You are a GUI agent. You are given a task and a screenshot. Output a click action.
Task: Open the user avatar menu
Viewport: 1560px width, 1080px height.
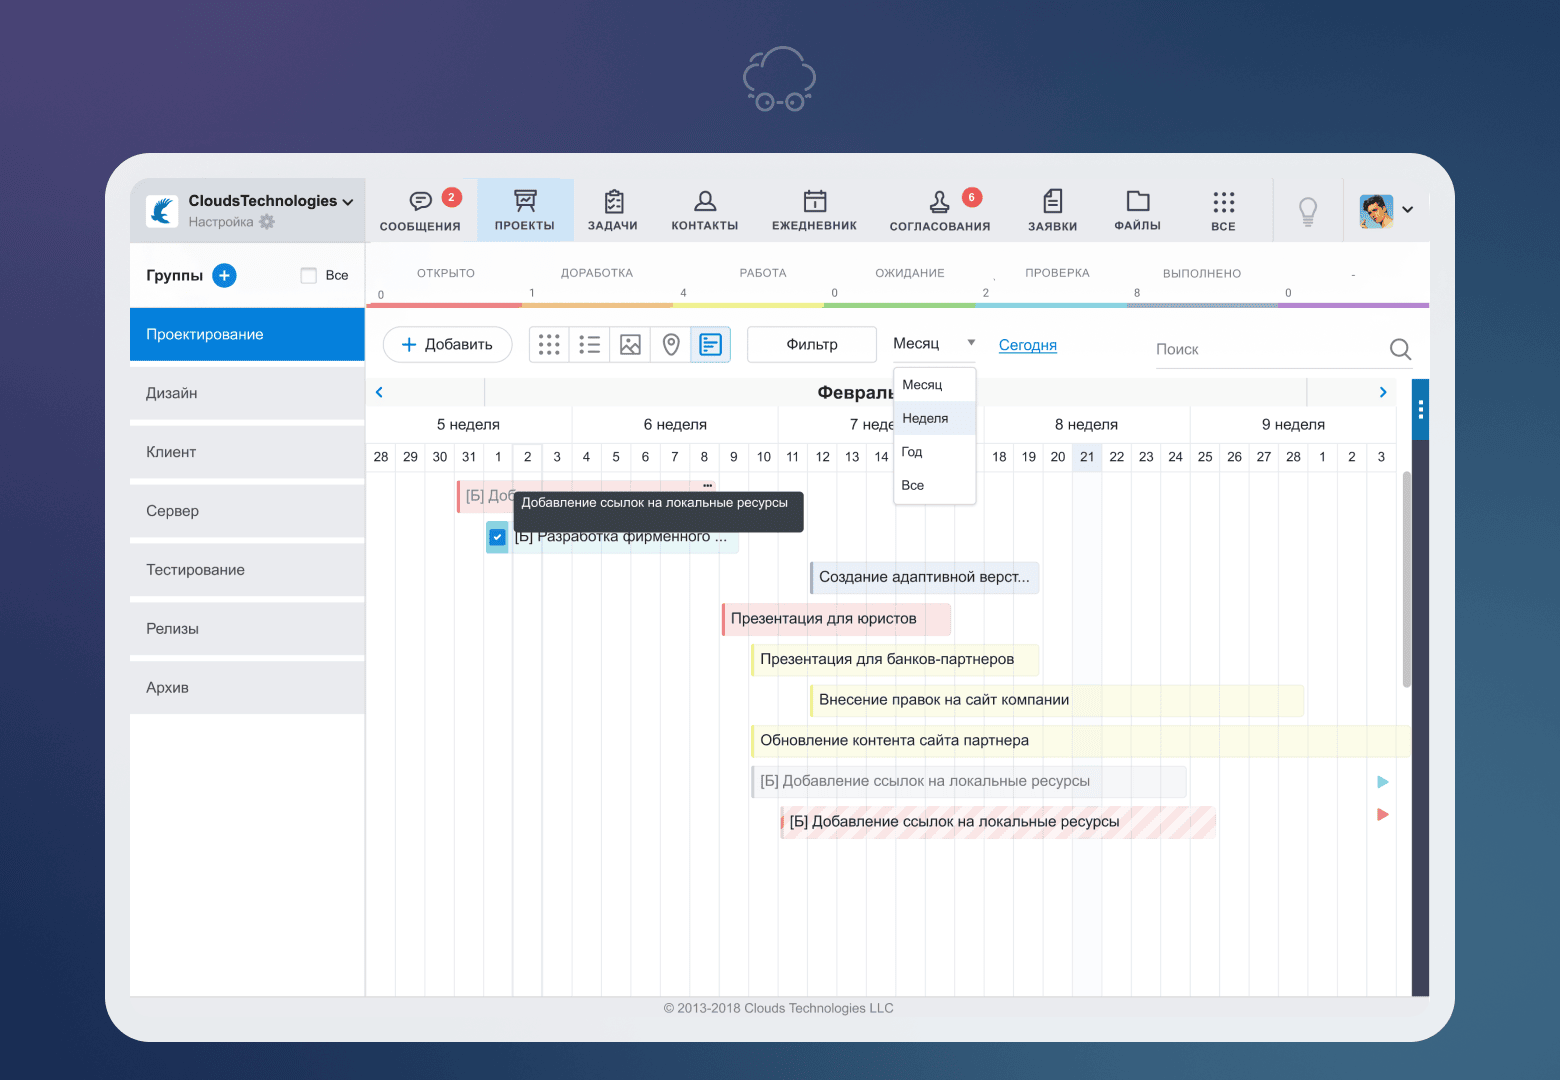(1386, 210)
